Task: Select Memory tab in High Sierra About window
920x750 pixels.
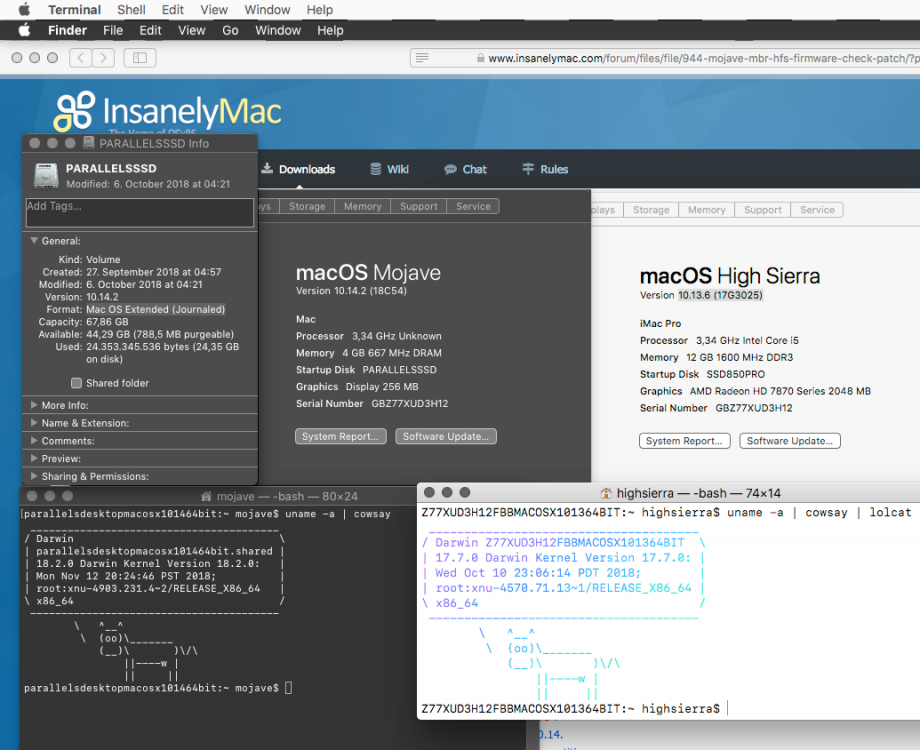Action: (707, 210)
